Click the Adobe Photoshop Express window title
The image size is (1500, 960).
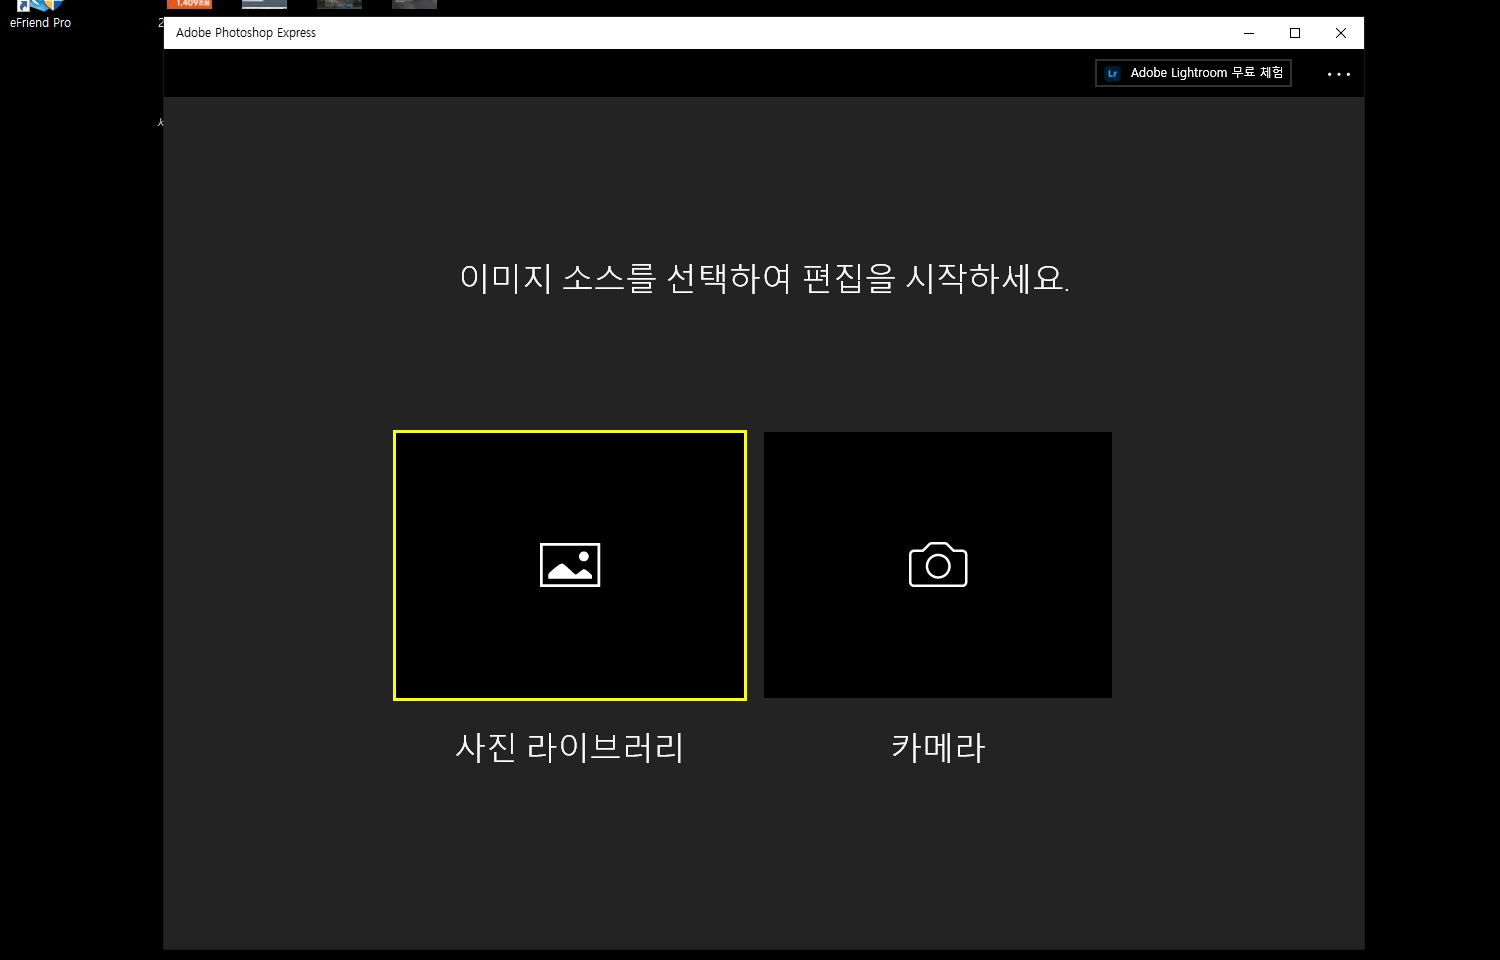(x=246, y=33)
